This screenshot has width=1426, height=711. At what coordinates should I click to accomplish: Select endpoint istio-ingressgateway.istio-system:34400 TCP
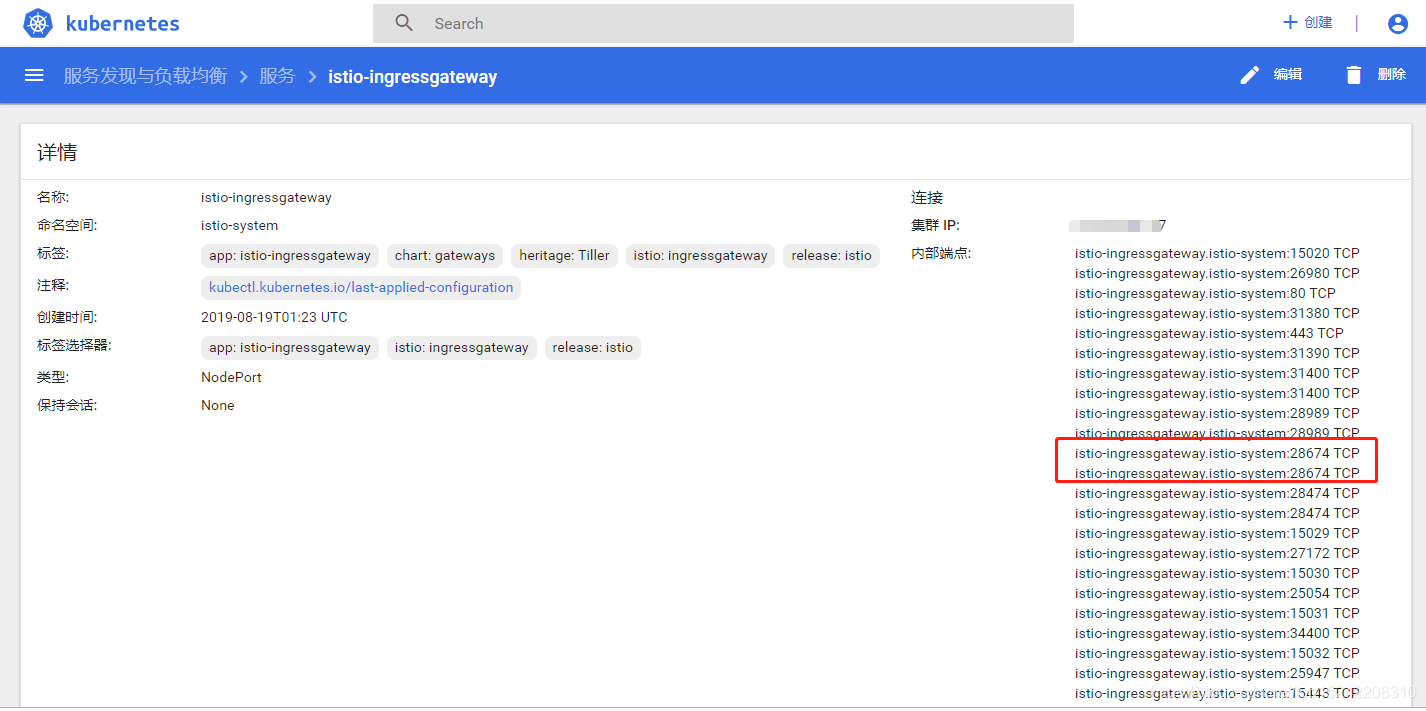point(1217,633)
